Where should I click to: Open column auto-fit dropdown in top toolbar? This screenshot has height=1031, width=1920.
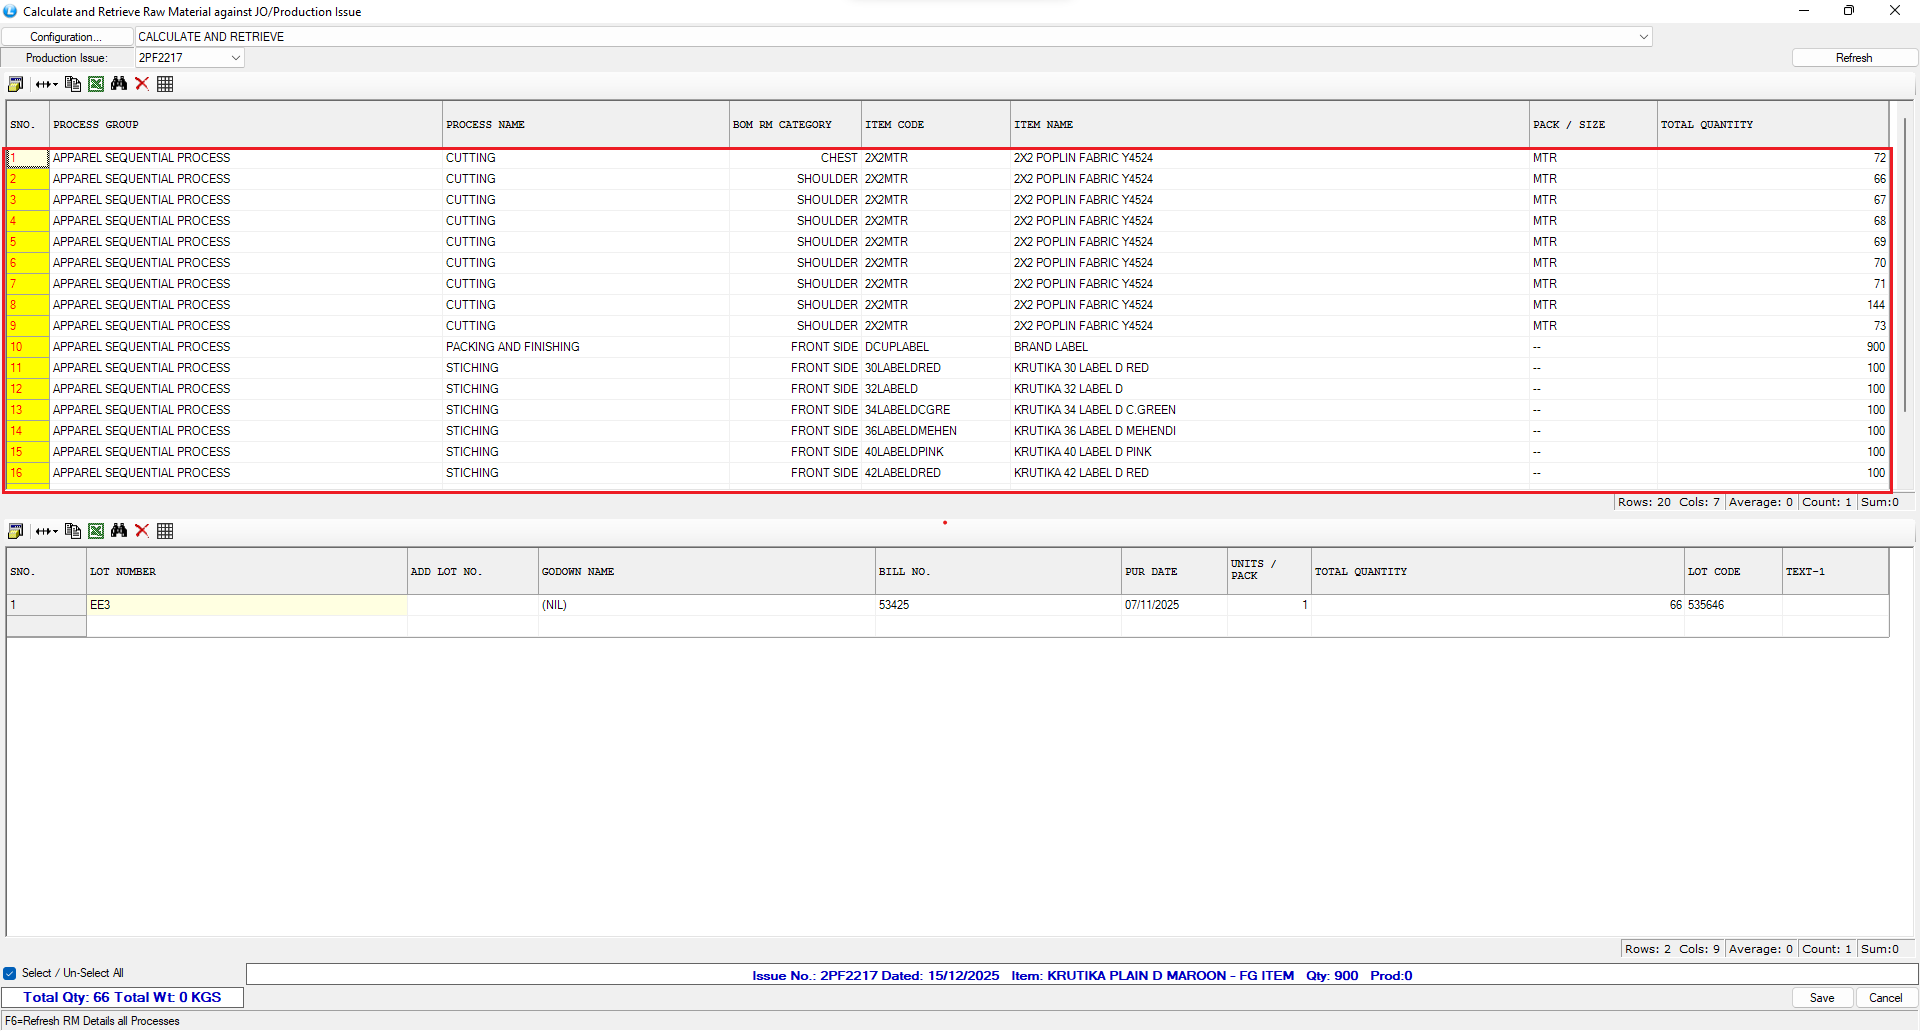[x=47, y=84]
